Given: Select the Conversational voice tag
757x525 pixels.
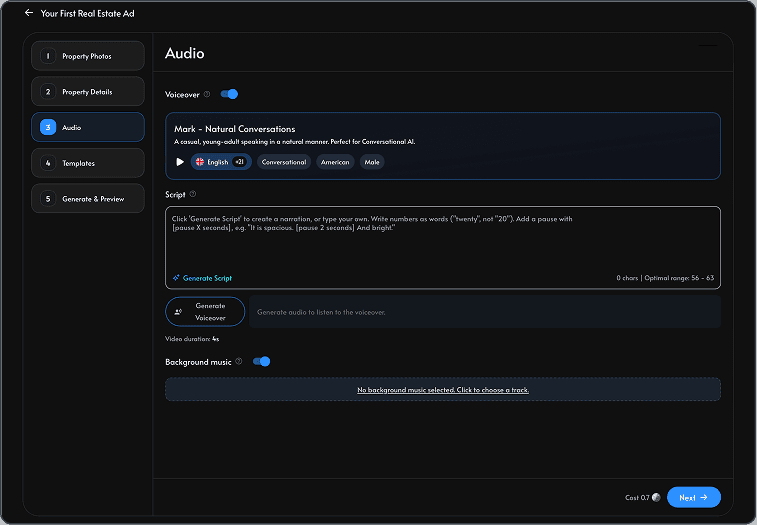Looking at the screenshot, I should click(284, 162).
